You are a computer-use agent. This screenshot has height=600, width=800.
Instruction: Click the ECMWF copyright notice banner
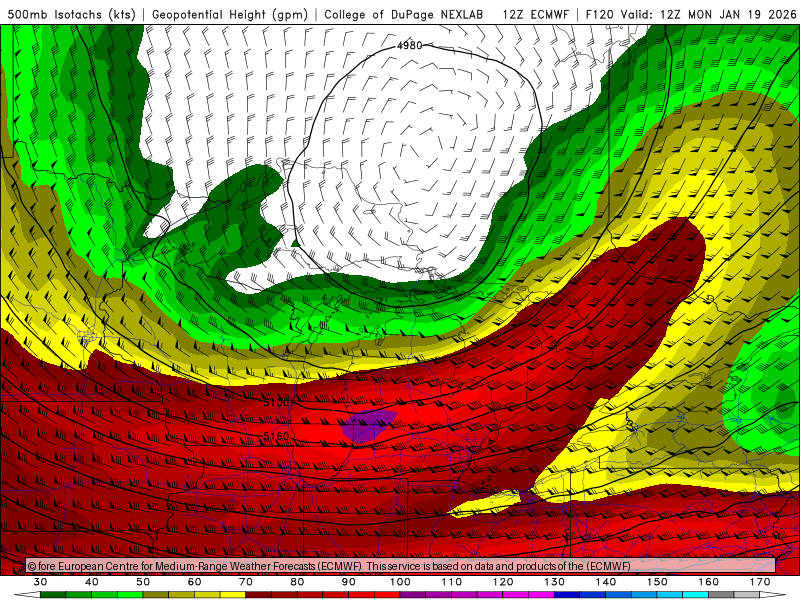[x=401, y=566]
